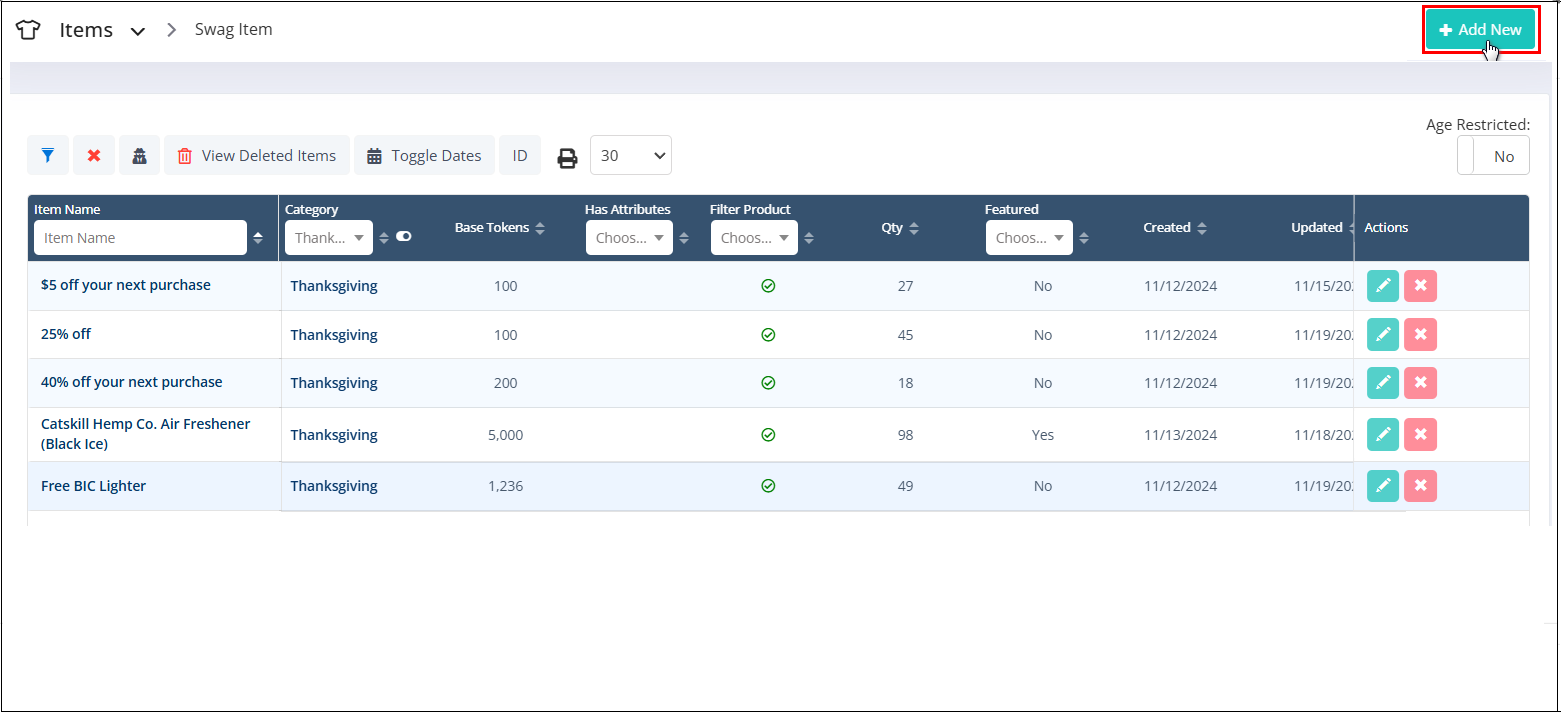
Task: Open View Deleted Items
Action: (x=257, y=156)
